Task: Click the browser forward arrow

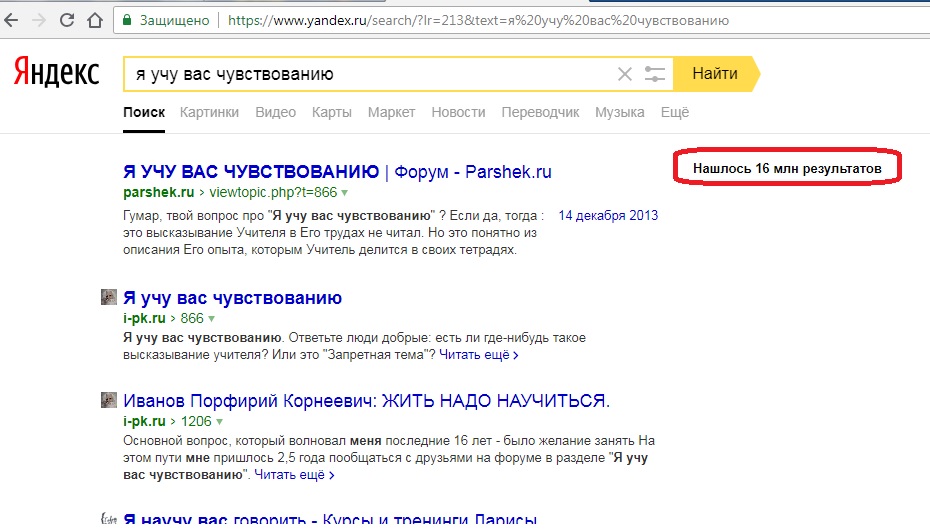Action: tap(40, 19)
